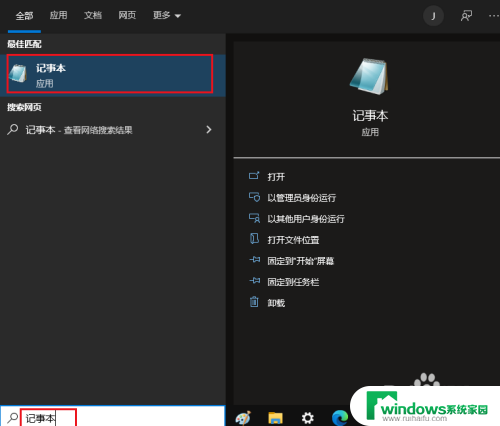Click the 打开 open icon
Screen dimensions: 500x426
tap(254, 176)
